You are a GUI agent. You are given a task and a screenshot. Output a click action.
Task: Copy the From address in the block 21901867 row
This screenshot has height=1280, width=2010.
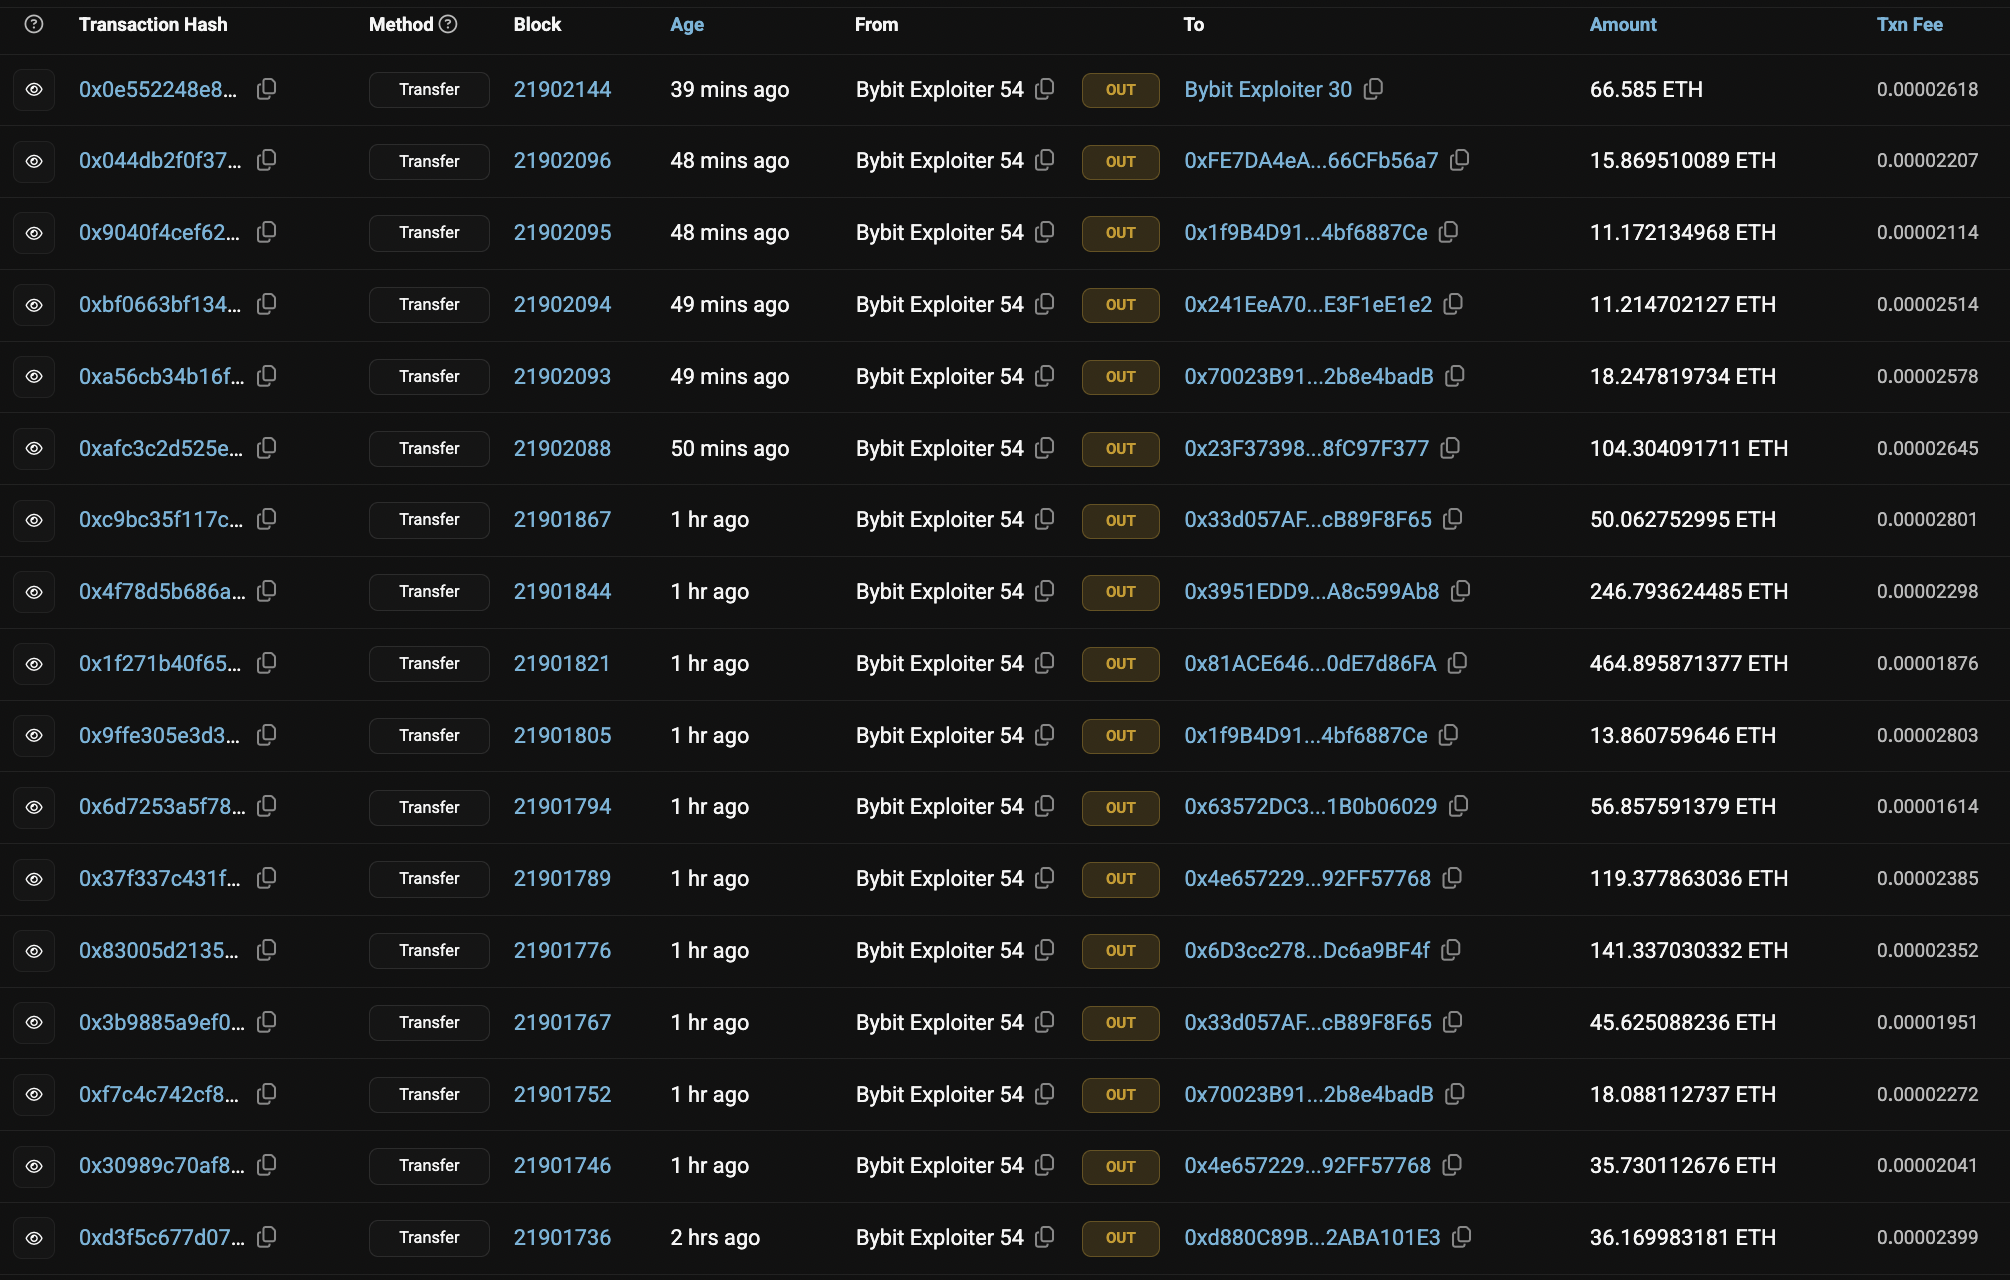coord(1045,519)
